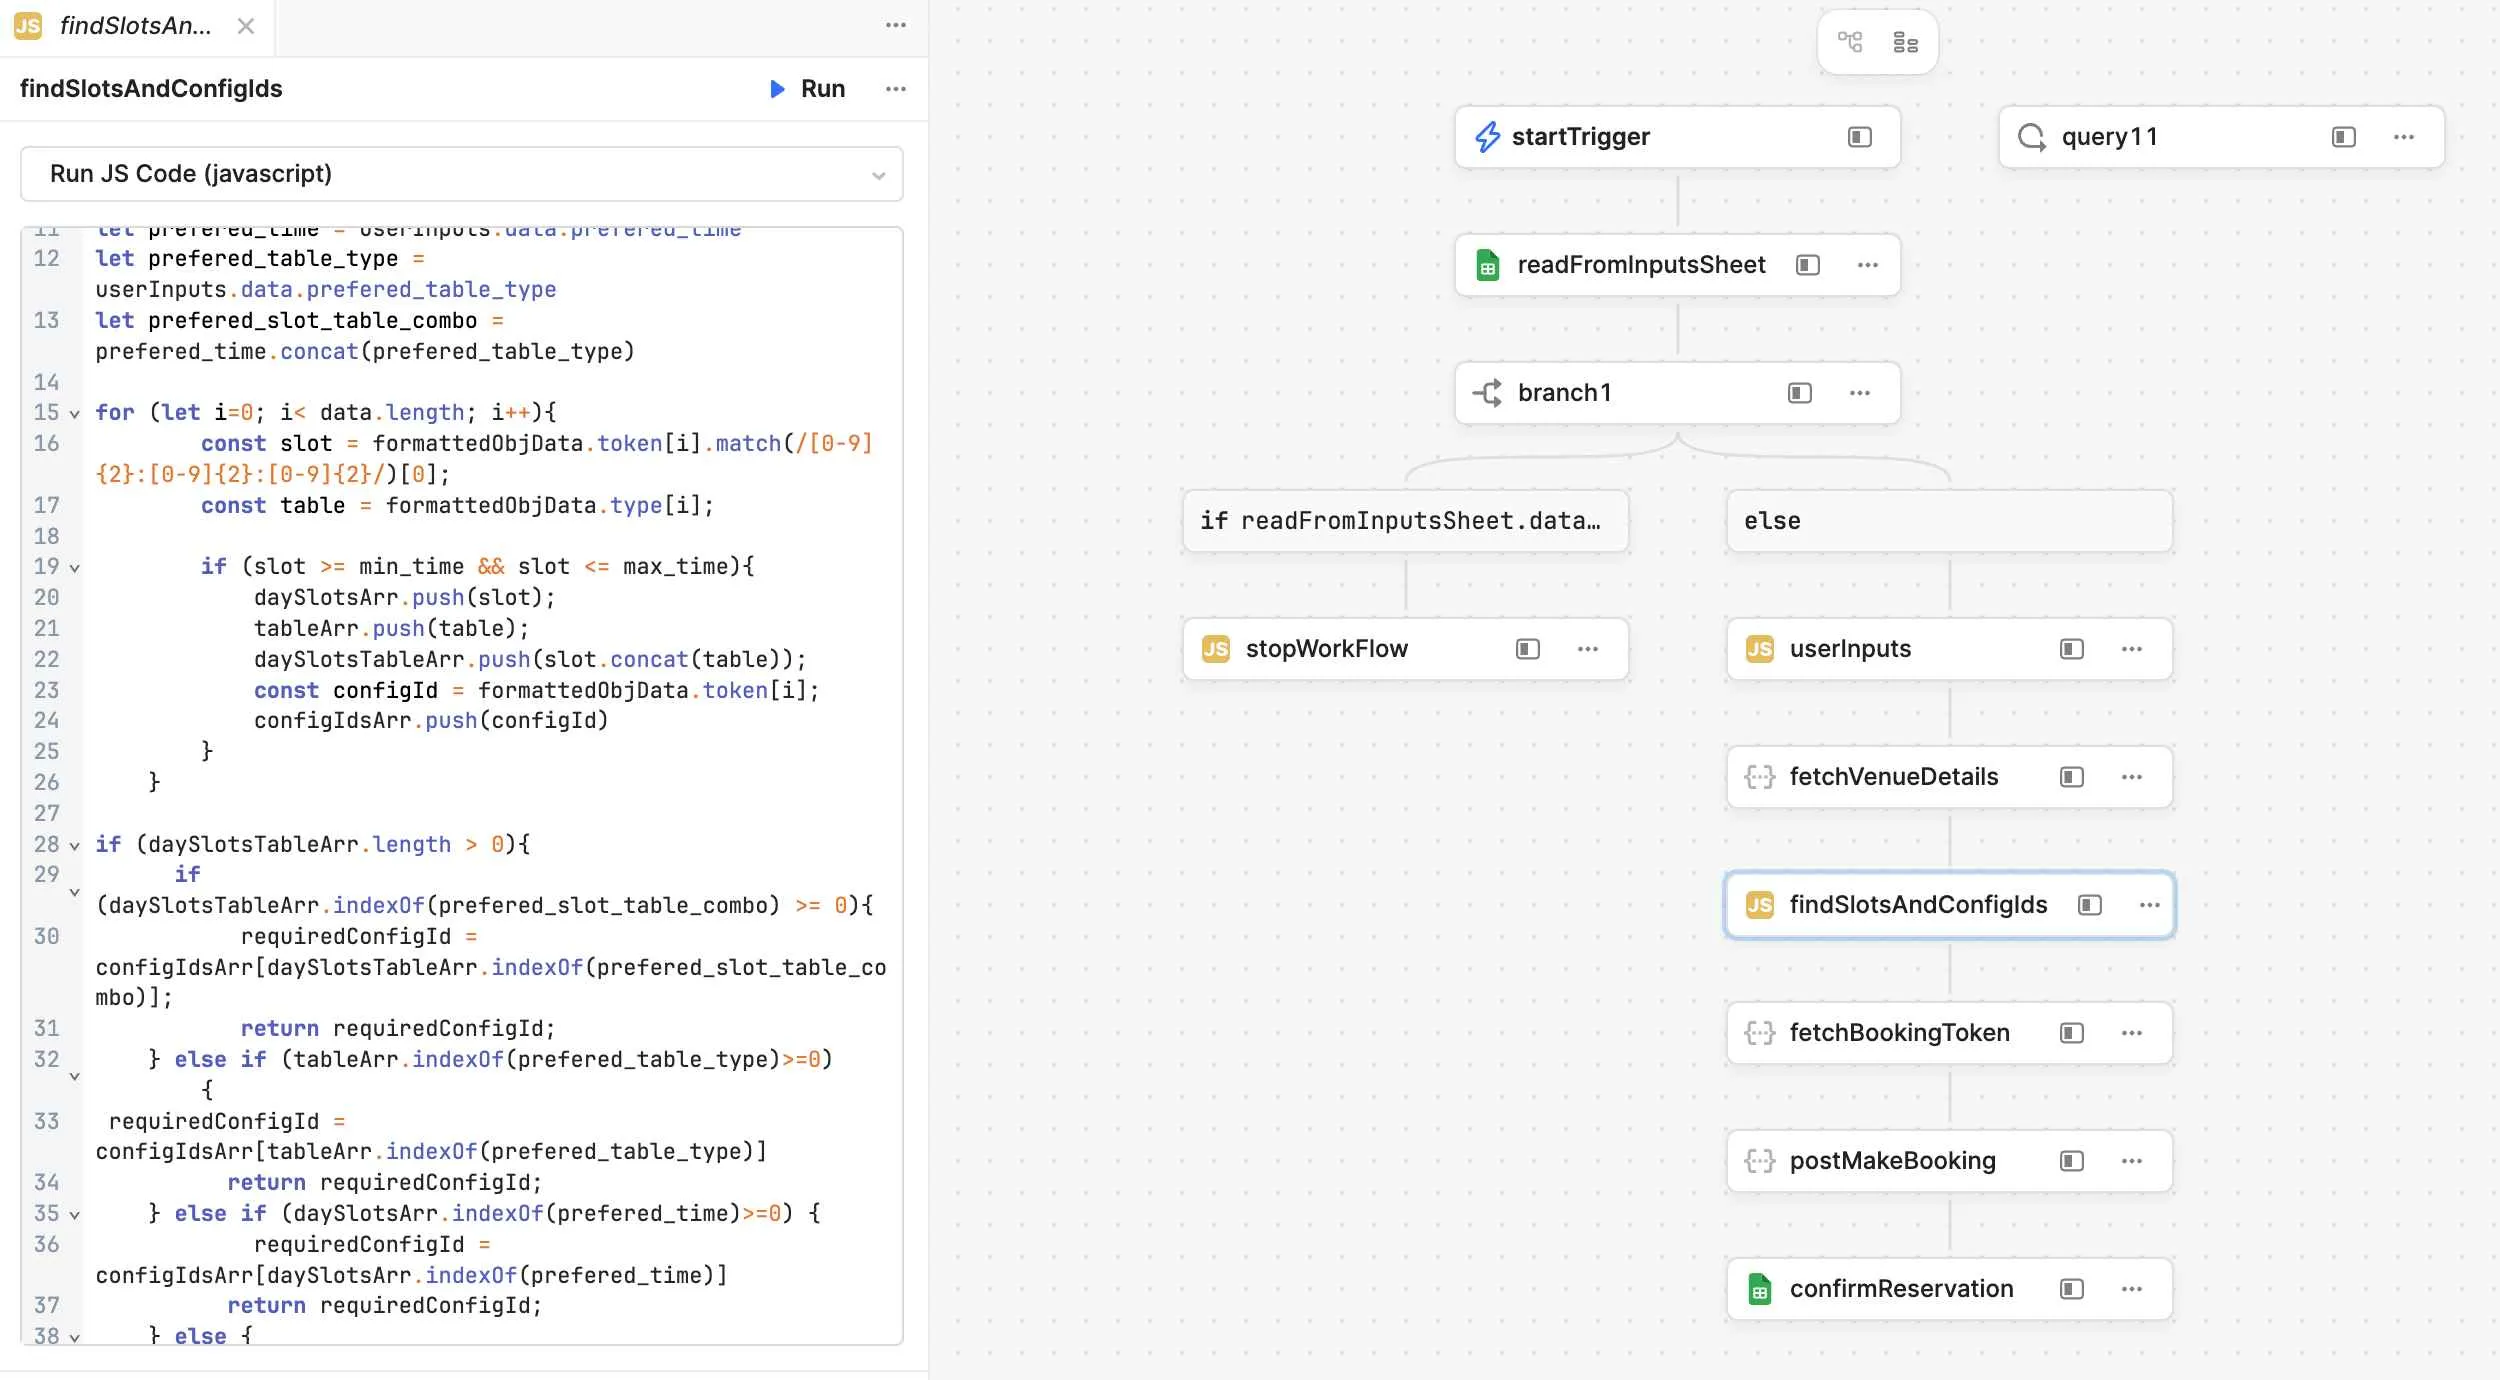This screenshot has width=2500, height=1380.
Task: Toggle the stopWorkFlow side panel icon
Action: [1528, 649]
